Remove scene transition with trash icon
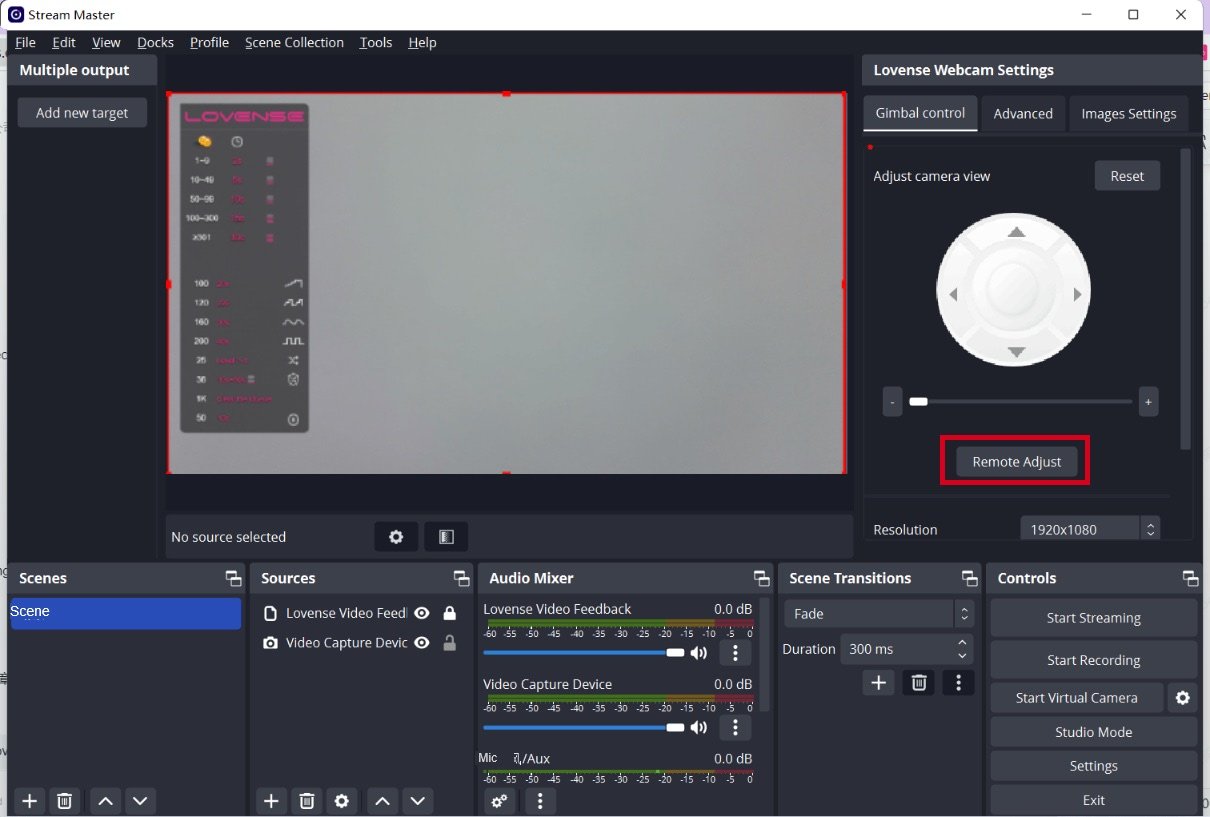This screenshot has width=1210, height=817. point(919,682)
